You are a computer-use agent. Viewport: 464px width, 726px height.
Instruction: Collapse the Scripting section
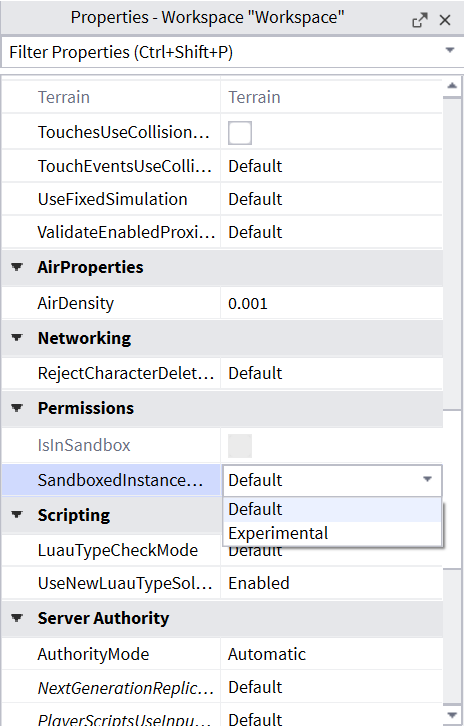coord(17,515)
